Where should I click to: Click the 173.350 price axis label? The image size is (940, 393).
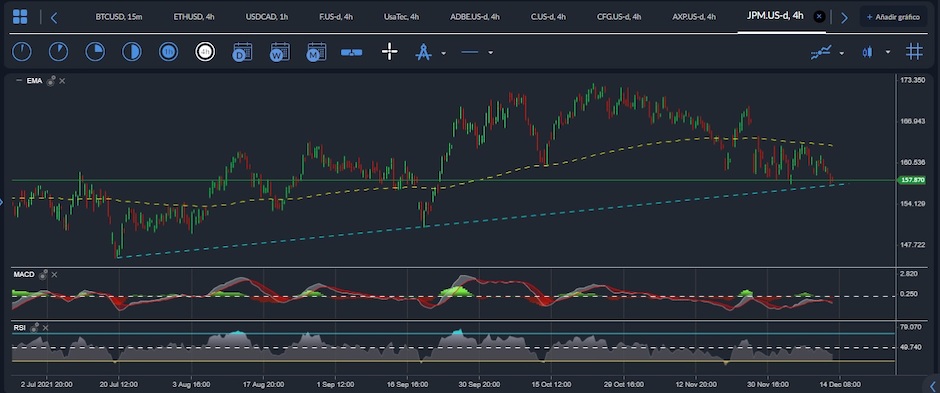pyautogui.click(x=913, y=80)
